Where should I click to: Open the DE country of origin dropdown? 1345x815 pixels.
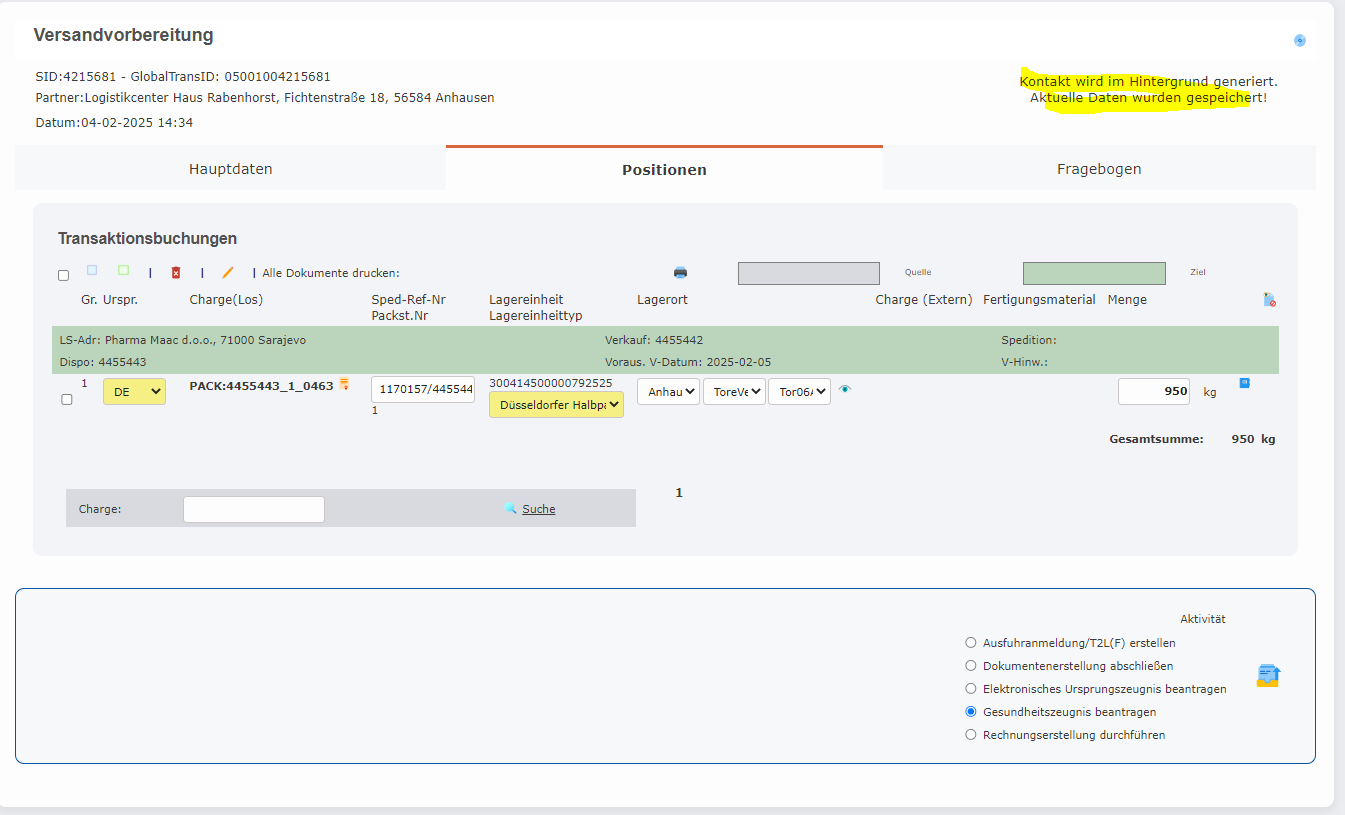pyautogui.click(x=134, y=392)
